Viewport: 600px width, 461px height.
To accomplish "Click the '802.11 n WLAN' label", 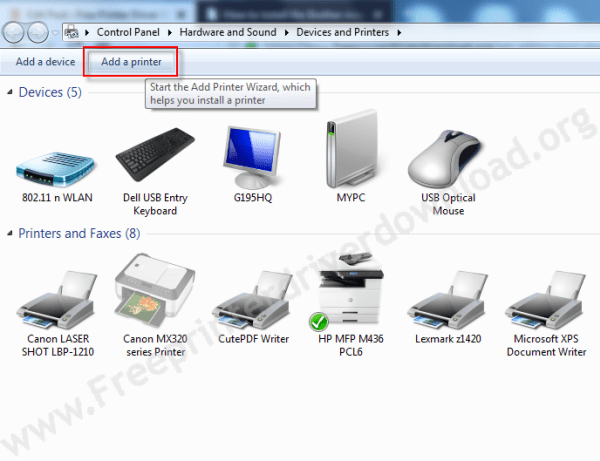I will (57, 197).
